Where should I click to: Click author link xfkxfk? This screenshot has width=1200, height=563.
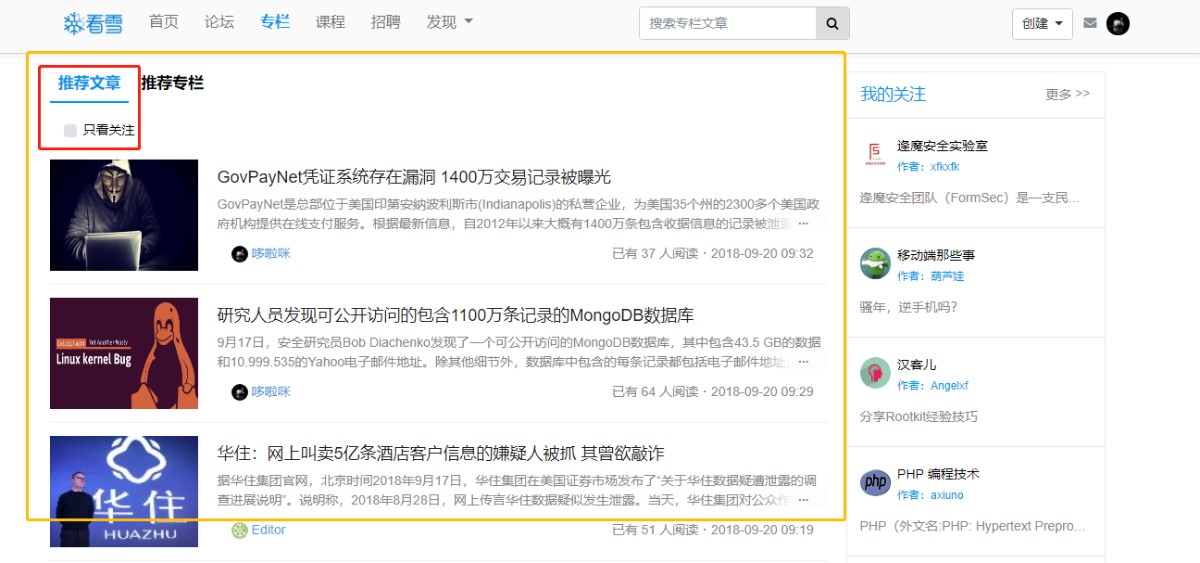(x=945, y=167)
